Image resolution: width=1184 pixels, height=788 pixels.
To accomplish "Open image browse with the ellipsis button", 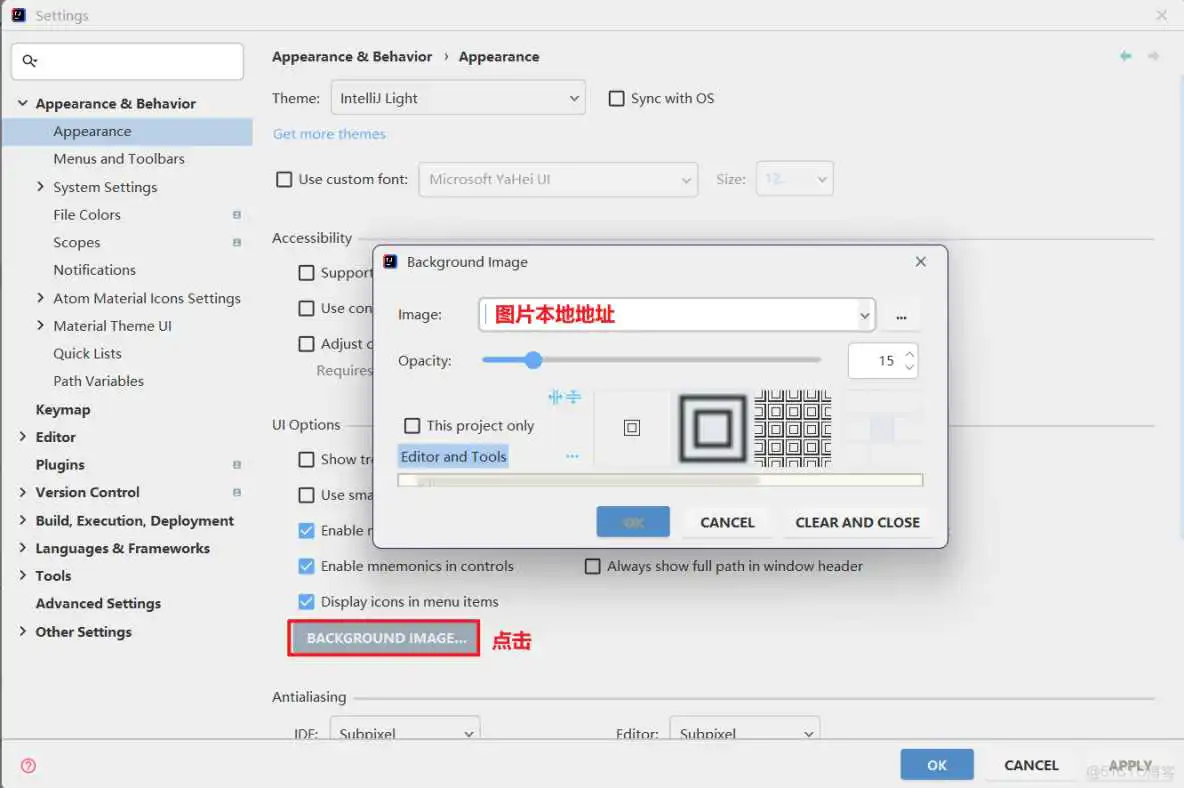I will click(x=901, y=315).
